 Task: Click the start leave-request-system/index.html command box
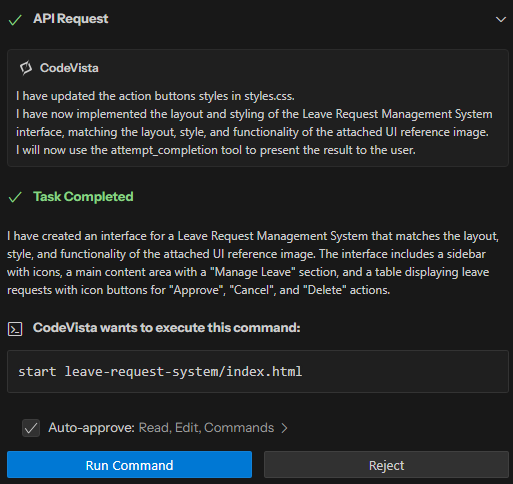pyautogui.click(x=258, y=371)
